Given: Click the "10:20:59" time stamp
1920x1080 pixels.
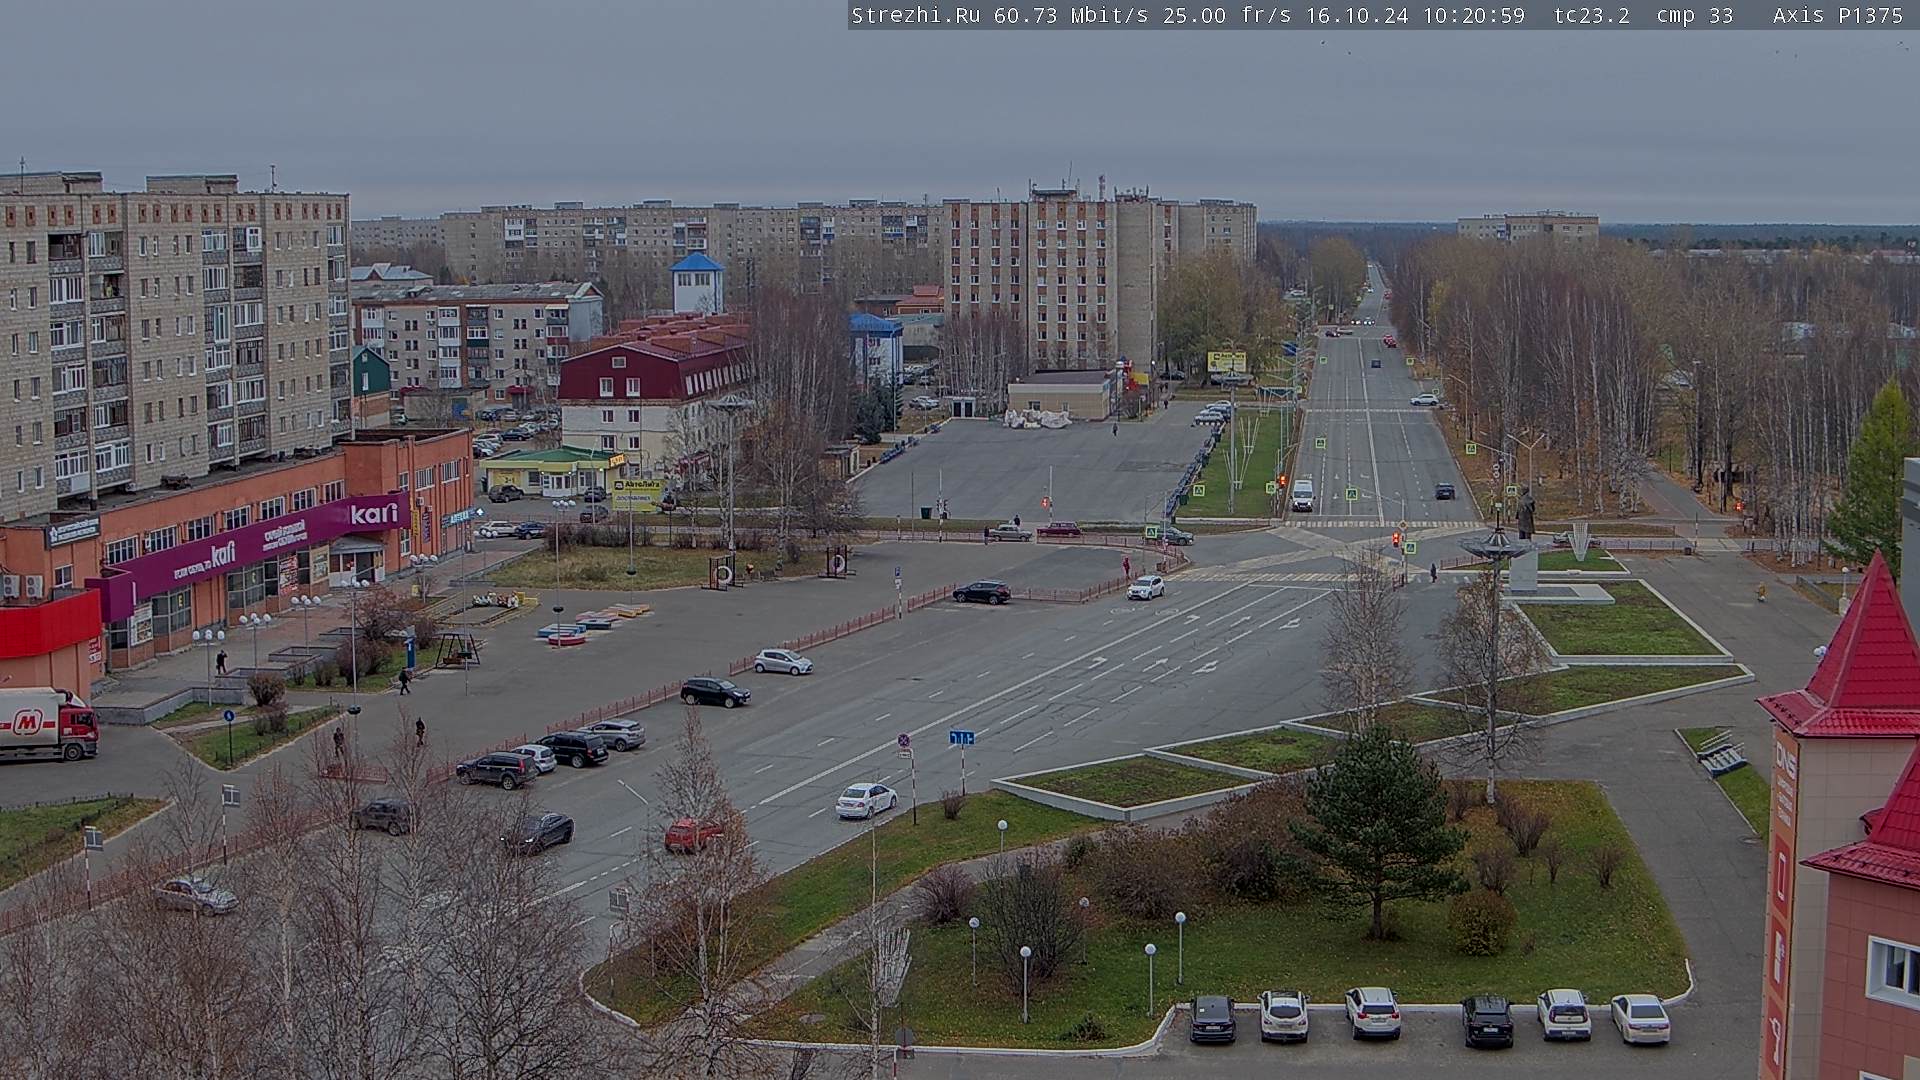Looking at the screenshot, I should point(1474,15).
